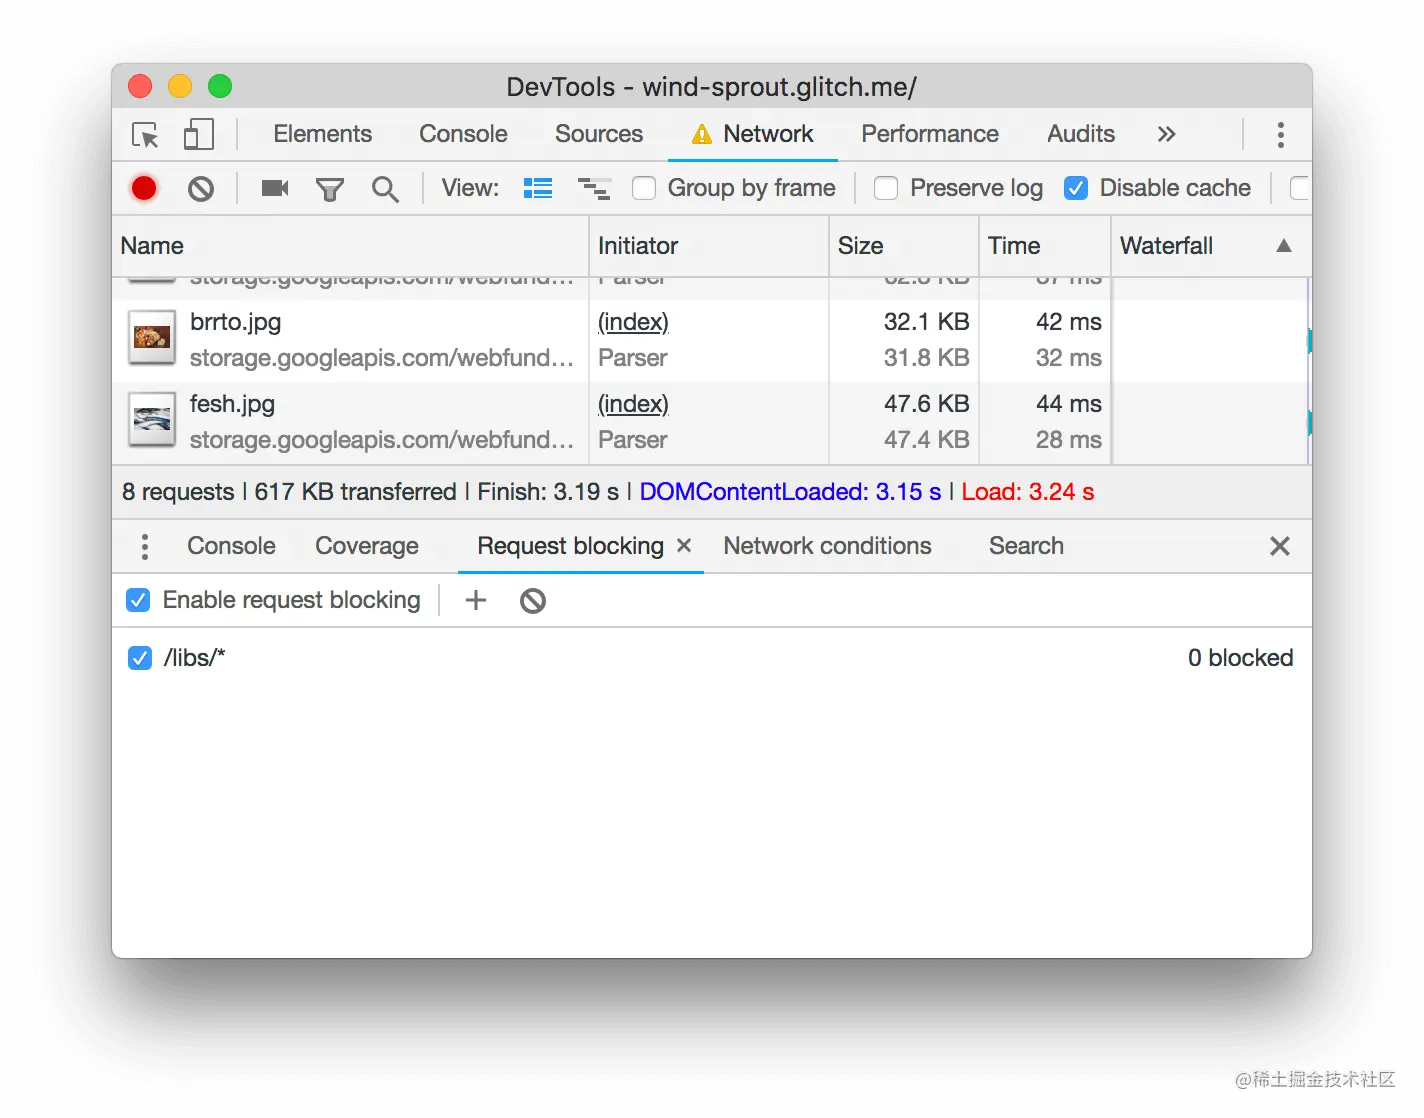
Task: Click DOMContentLoaded: 3.15 s in status bar
Action: tap(790, 492)
